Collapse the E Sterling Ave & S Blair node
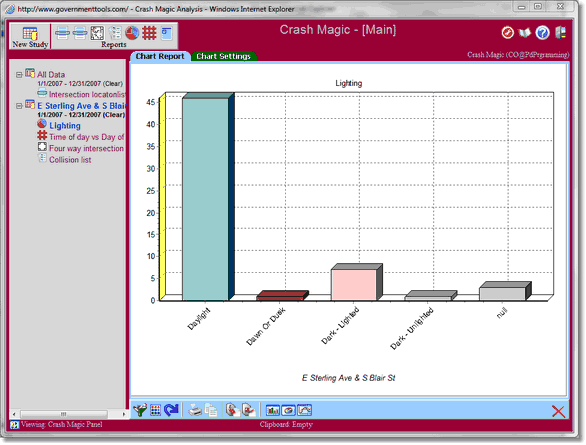586x445 pixels. [x=19, y=106]
